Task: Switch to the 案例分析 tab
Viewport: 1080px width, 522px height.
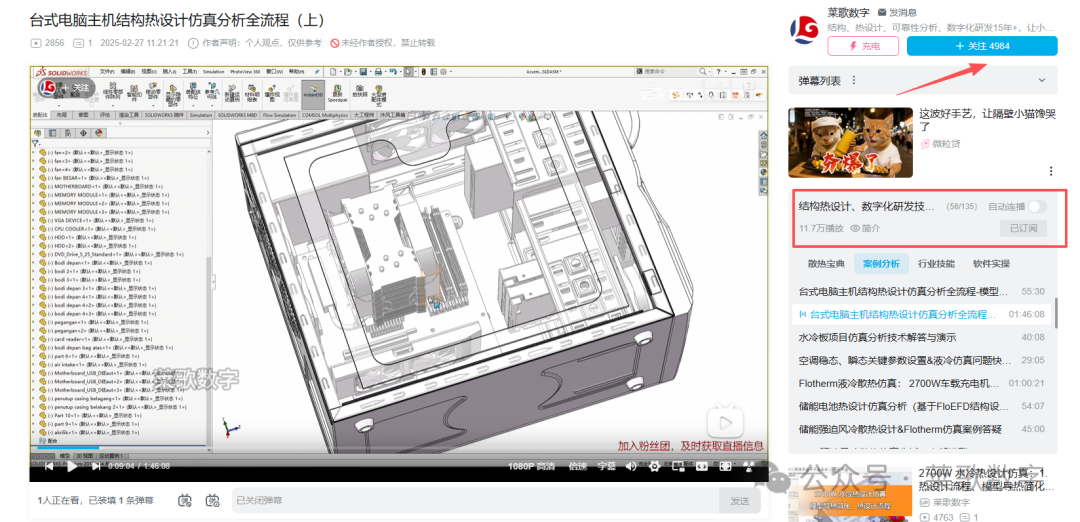Action: (881, 263)
